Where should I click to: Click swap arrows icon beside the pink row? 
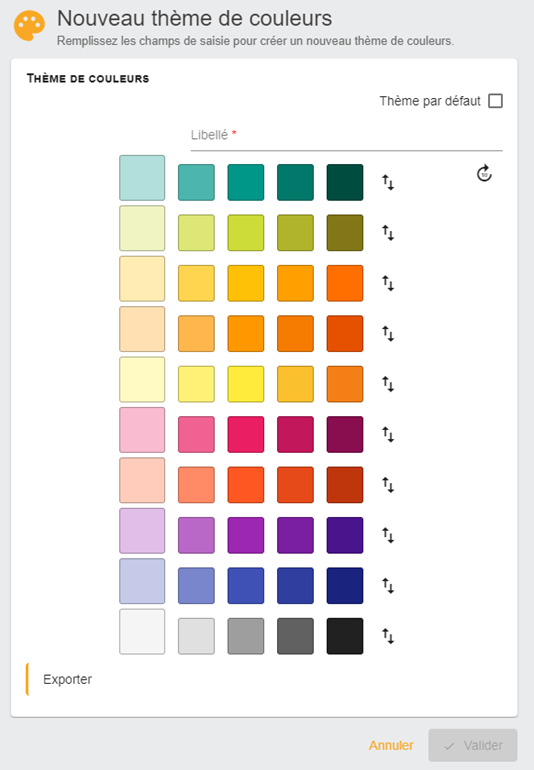[x=388, y=435]
